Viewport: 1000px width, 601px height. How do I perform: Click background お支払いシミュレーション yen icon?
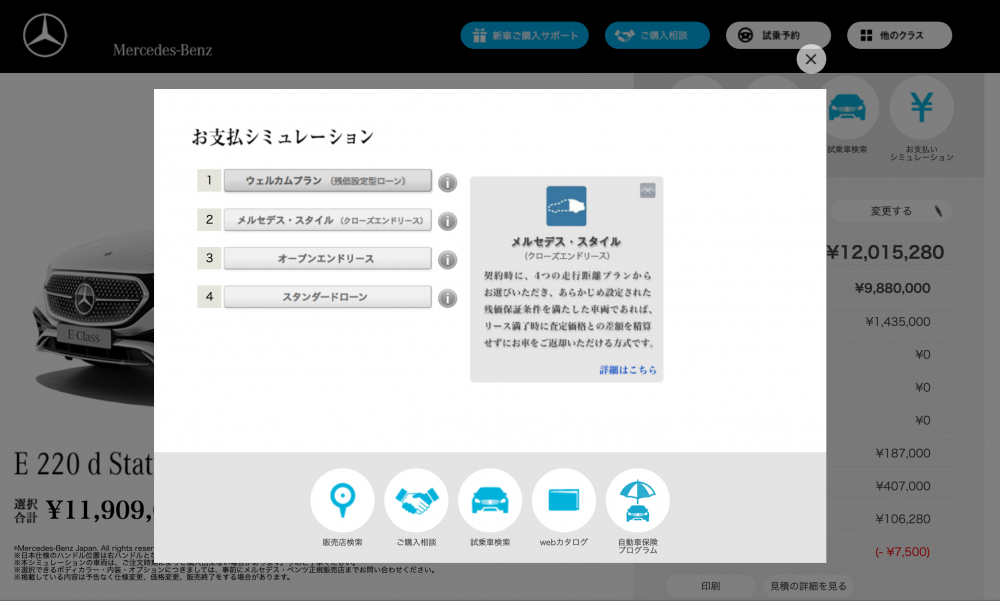point(922,107)
